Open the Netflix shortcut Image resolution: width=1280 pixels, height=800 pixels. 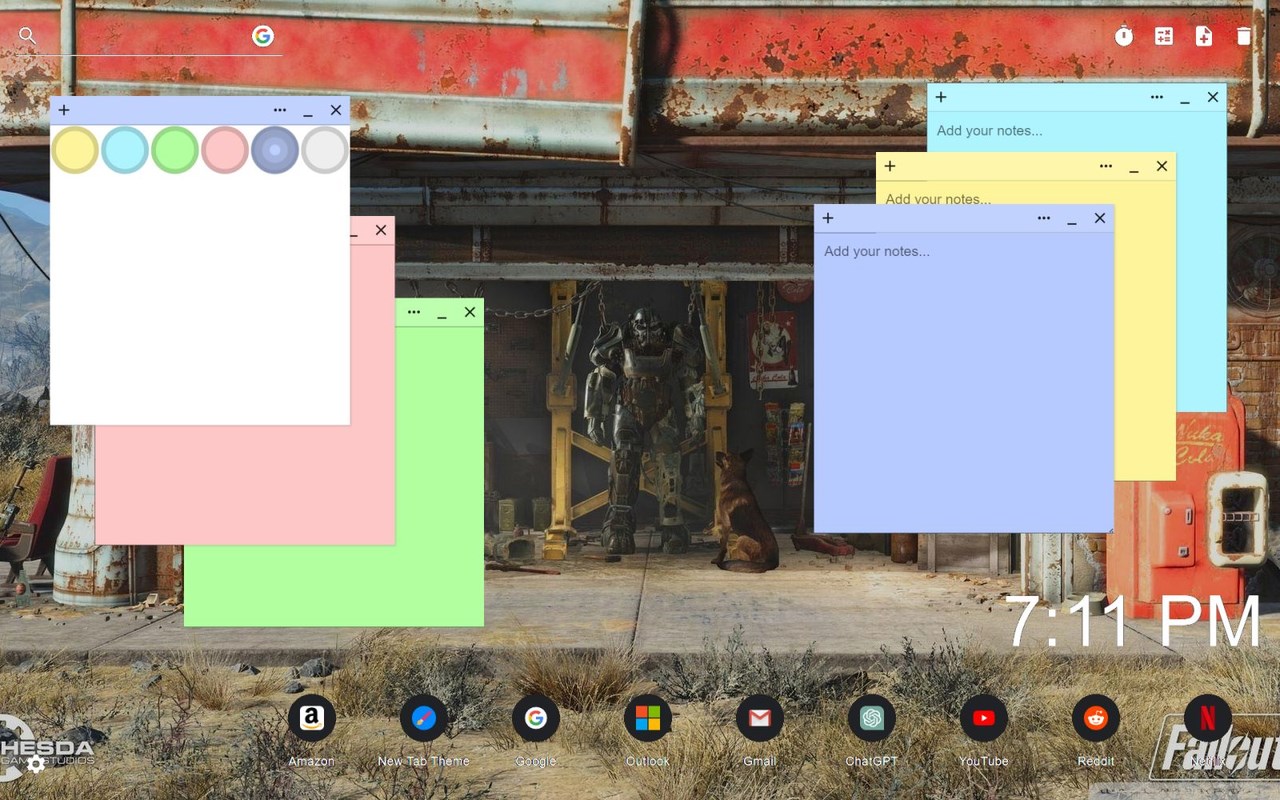[1208, 718]
